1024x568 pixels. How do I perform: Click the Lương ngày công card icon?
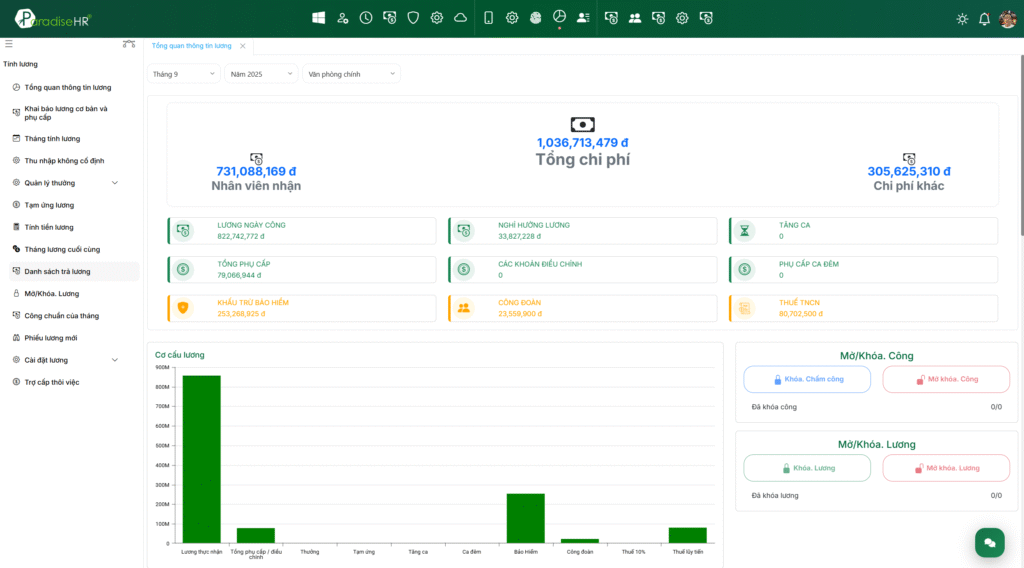point(184,230)
